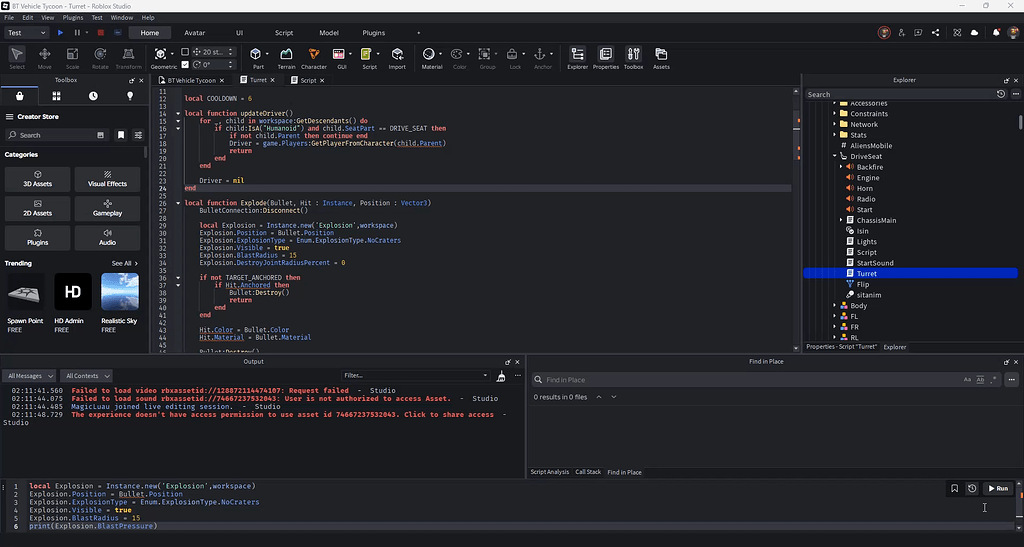Toggle match case in Find in Place
Viewport: 1024px width, 547px height.
(x=967, y=380)
